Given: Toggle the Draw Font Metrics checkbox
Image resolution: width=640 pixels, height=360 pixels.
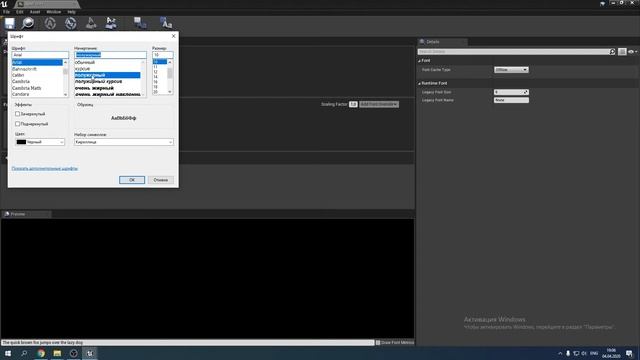Looking at the screenshot, I should (378, 342).
